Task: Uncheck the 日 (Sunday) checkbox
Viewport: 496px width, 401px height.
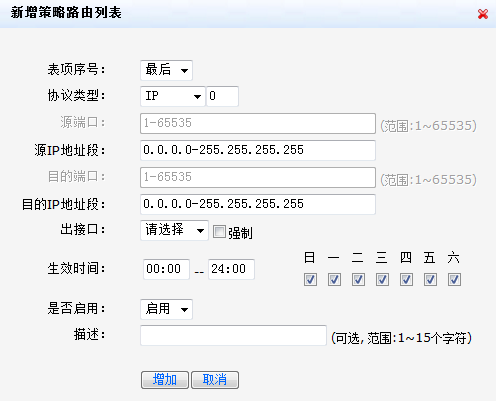Action: click(x=310, y=280)
